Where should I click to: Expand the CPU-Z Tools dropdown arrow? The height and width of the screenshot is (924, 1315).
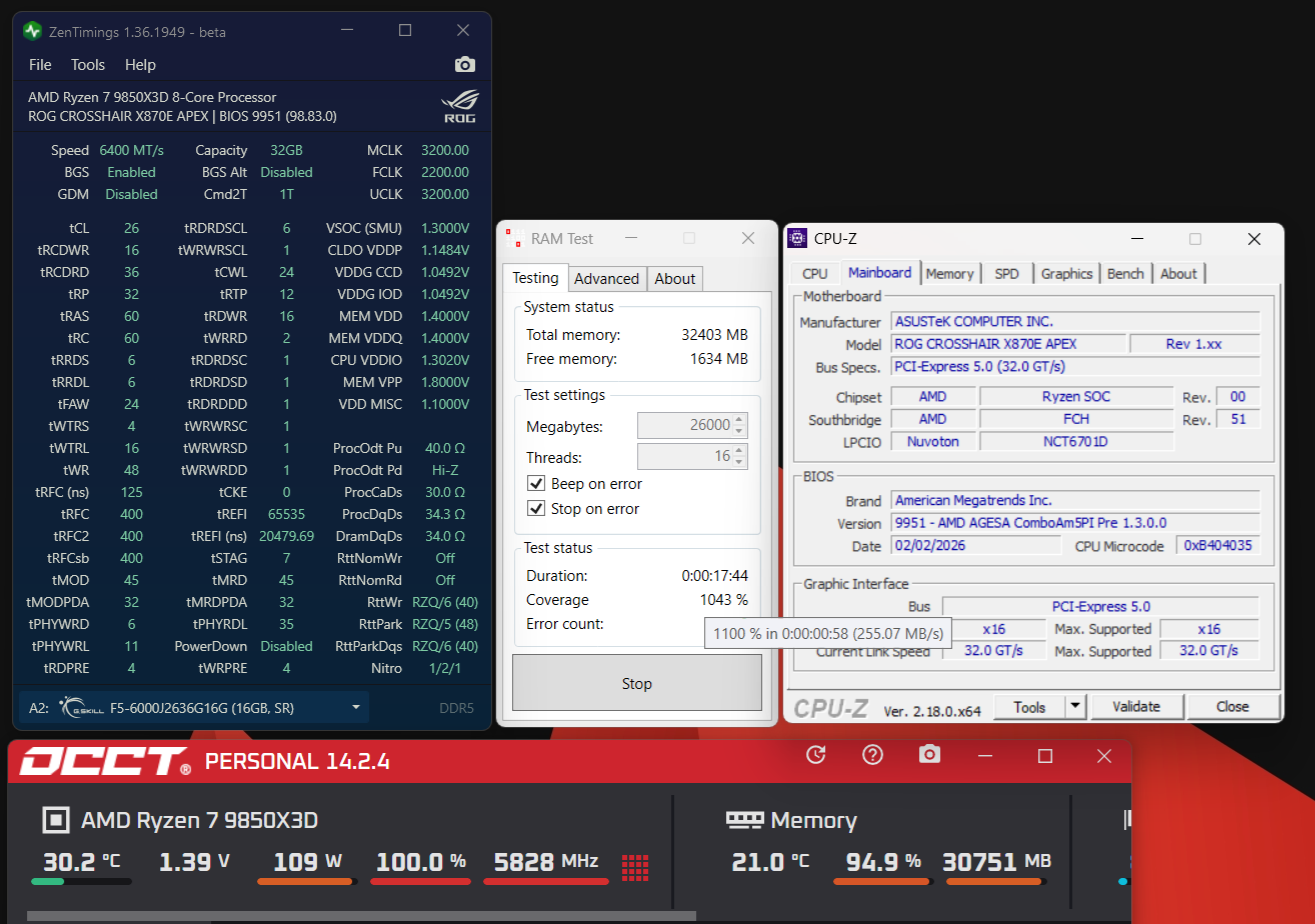point(1075,707)
